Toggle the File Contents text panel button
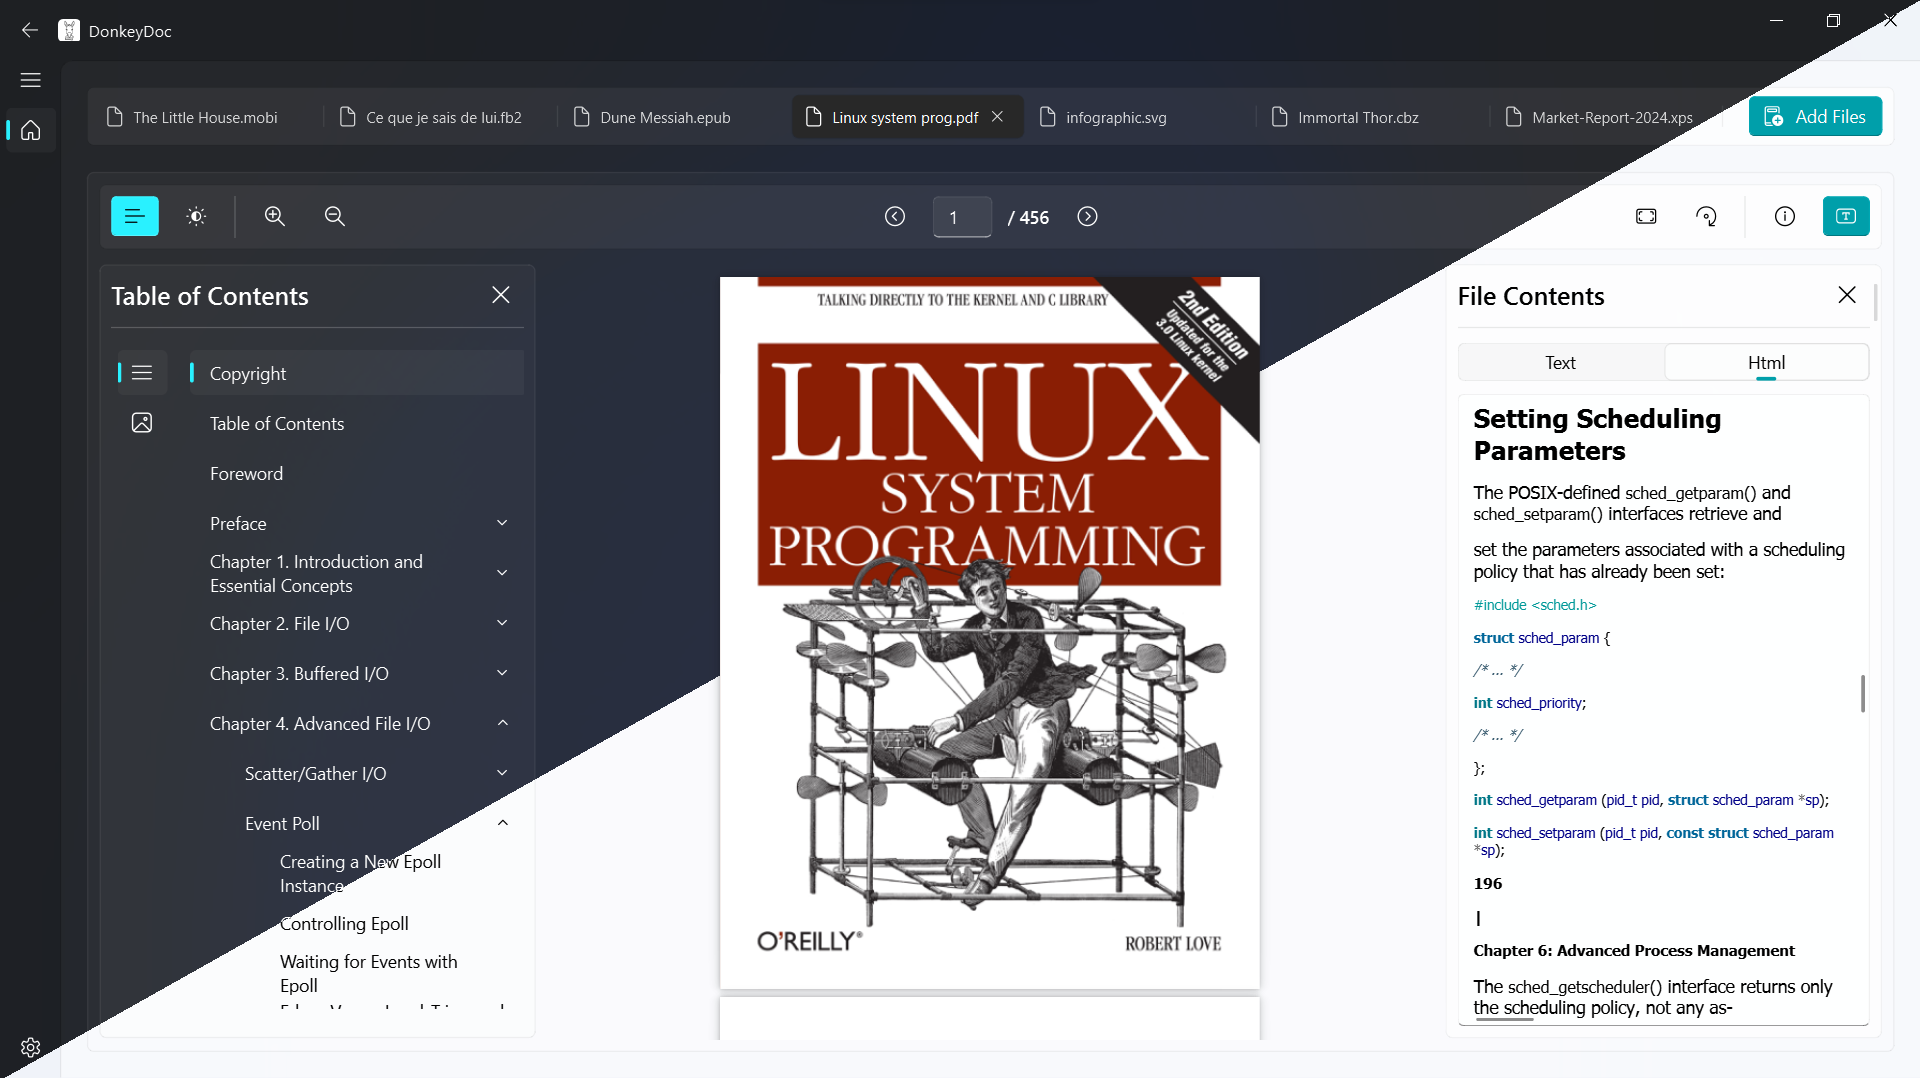 point(1846,216)
